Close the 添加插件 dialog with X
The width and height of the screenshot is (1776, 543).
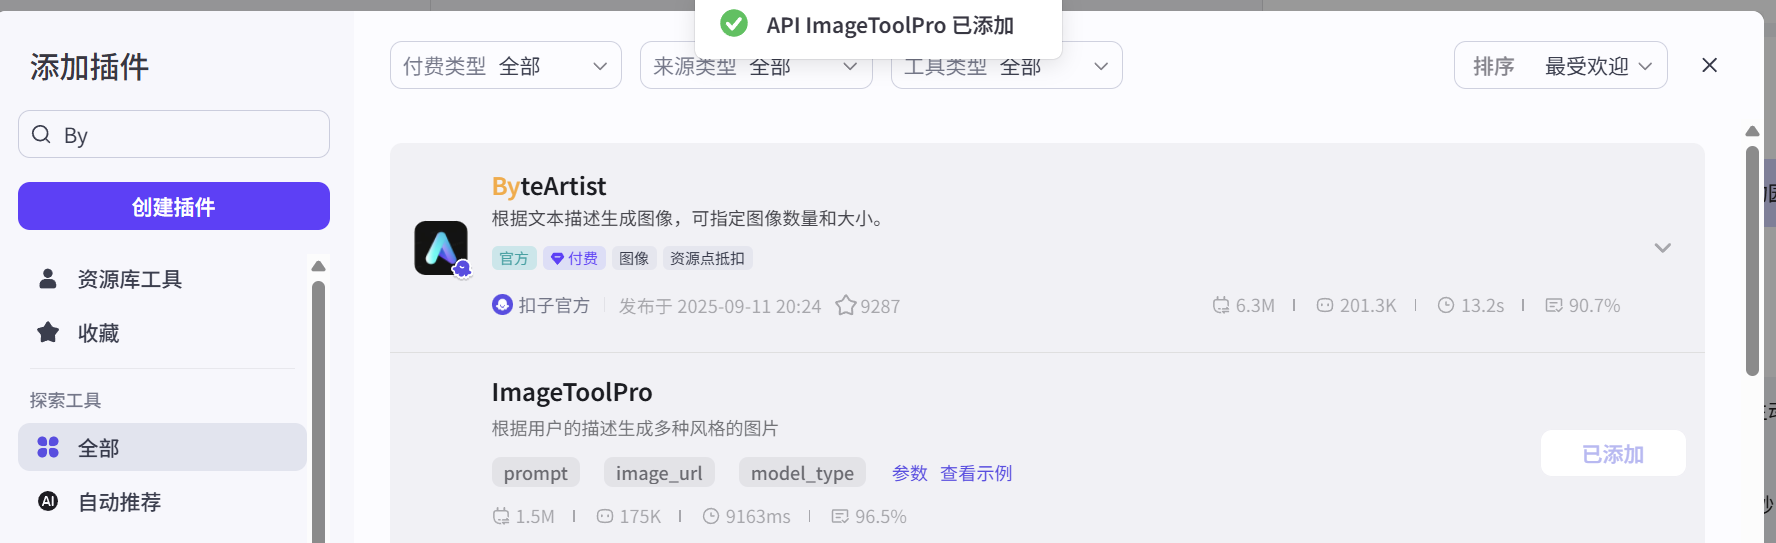coord(1709,65)
